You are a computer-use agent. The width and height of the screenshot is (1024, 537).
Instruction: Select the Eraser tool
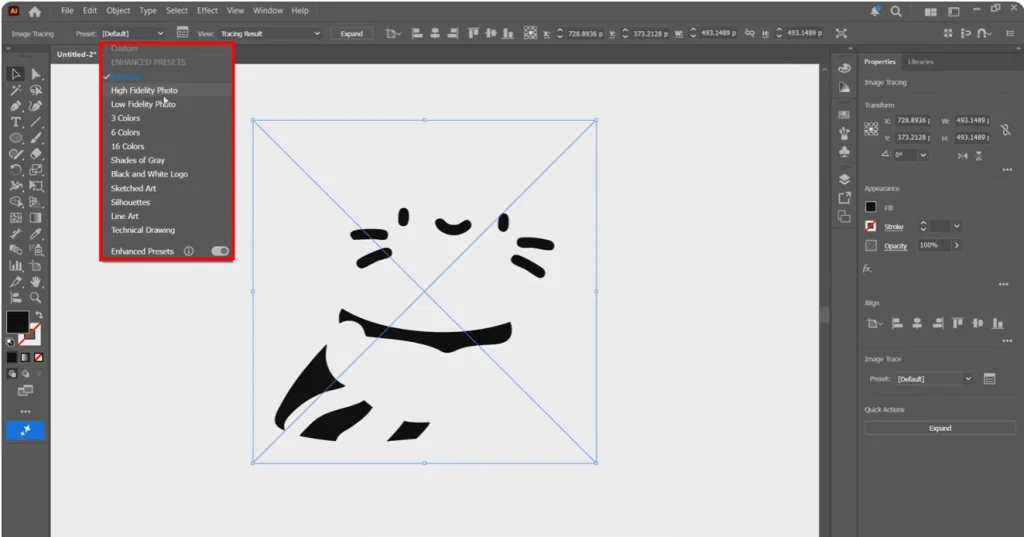pos(36,154)
